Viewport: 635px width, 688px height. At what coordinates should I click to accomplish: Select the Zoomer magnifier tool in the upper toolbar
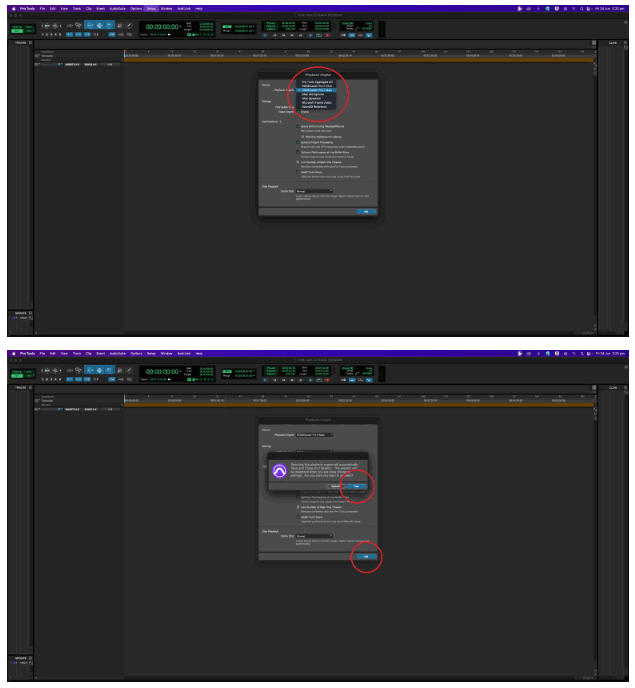[x=78, y=25]
